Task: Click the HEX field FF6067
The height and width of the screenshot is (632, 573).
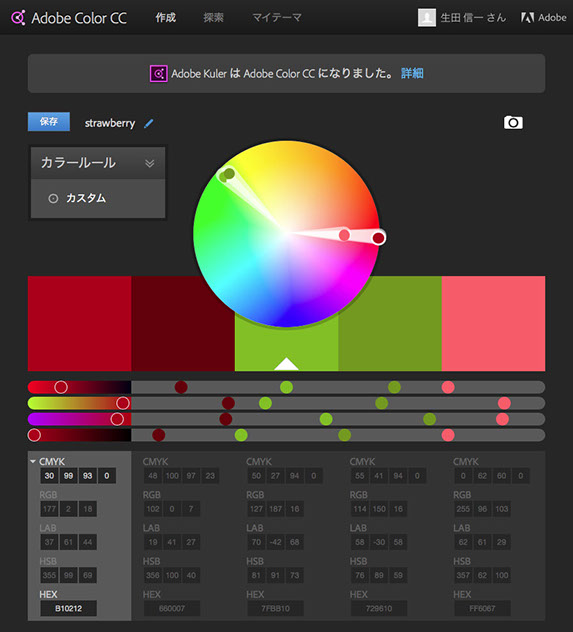Action: (x=482, y=608)
